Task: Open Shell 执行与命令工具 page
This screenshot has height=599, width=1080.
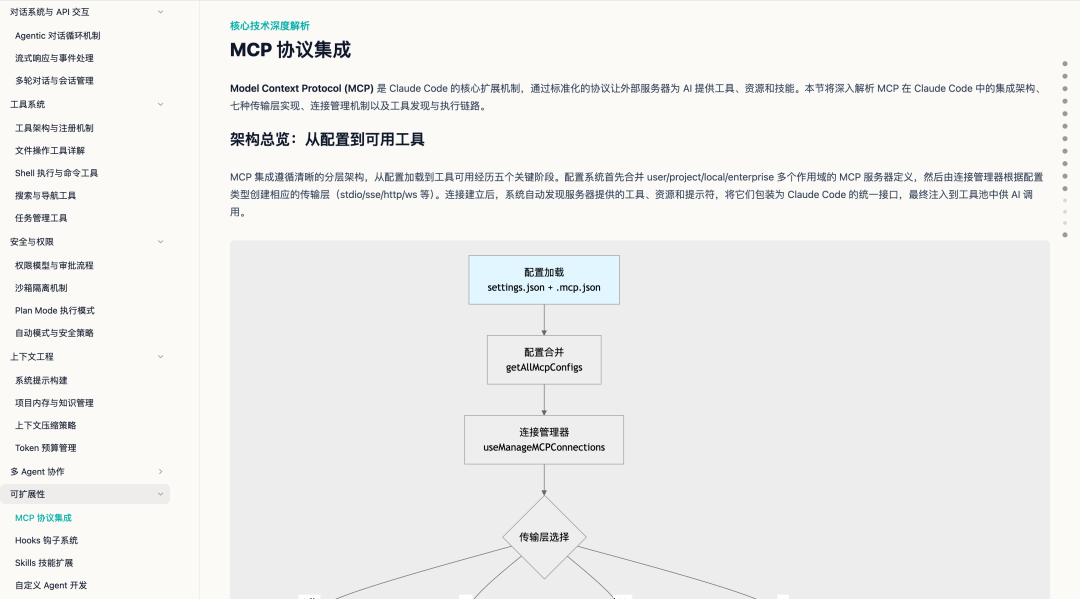Action: [56, 174]
